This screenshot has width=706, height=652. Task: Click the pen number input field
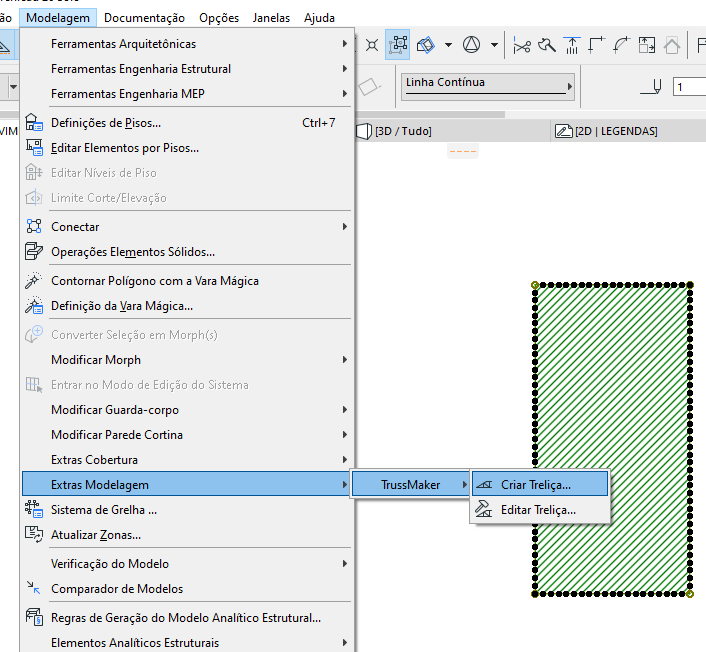coord(689,86)
